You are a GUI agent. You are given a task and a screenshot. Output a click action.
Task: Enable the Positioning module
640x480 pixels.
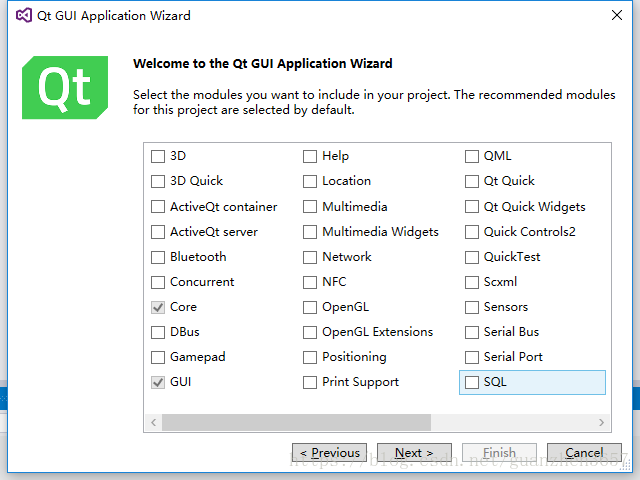click(x=310, y=357)
